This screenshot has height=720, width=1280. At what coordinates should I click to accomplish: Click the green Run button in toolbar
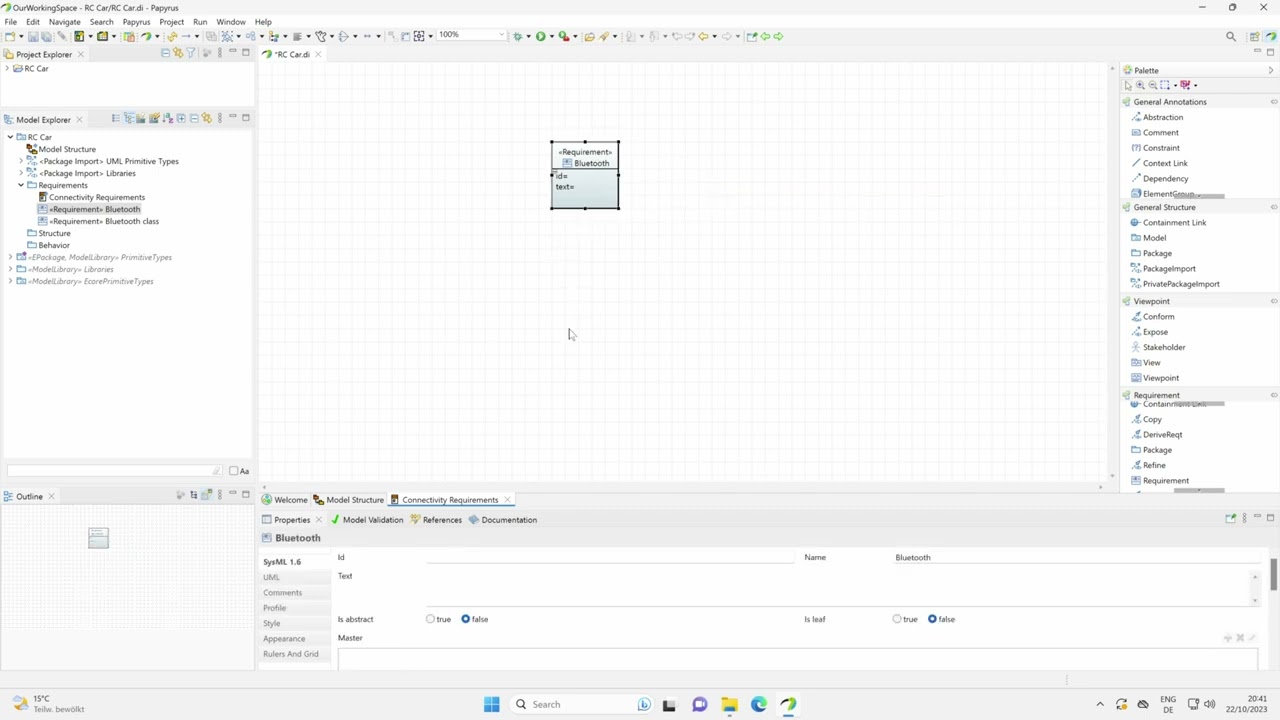click(x=540, y=36)
